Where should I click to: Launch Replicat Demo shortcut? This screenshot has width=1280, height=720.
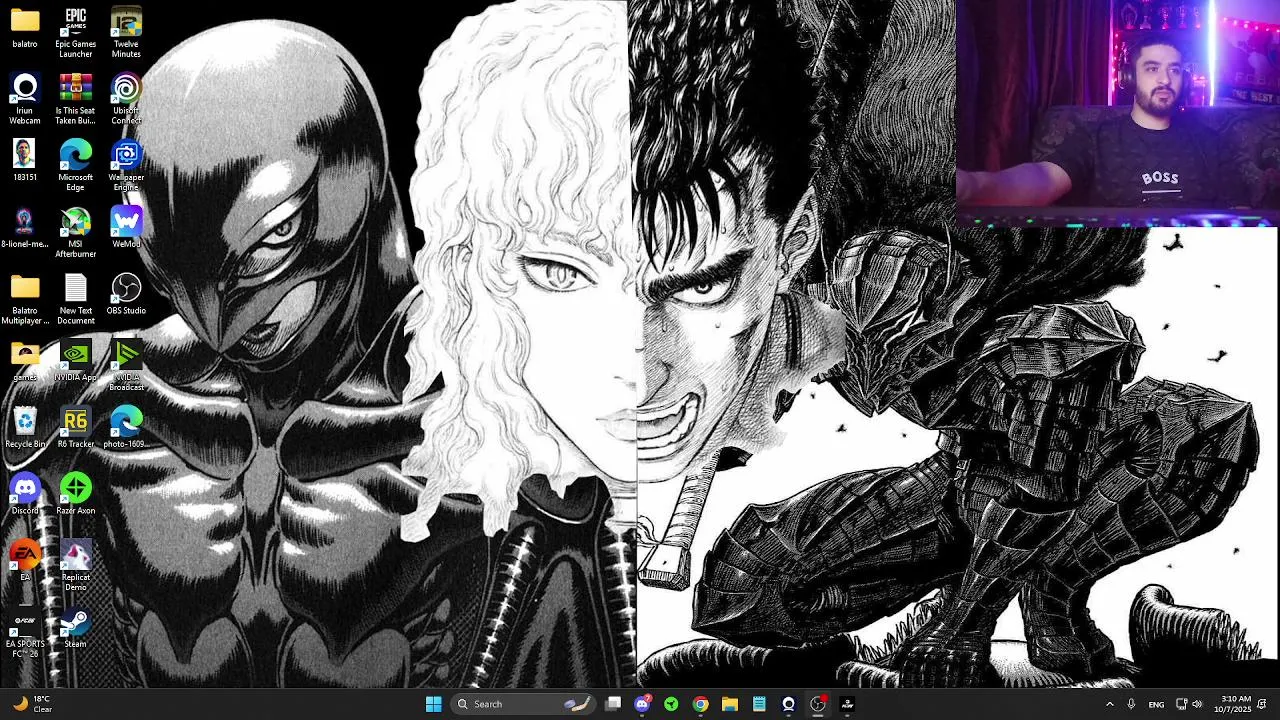pyautogui.click(x=76, y=566)
